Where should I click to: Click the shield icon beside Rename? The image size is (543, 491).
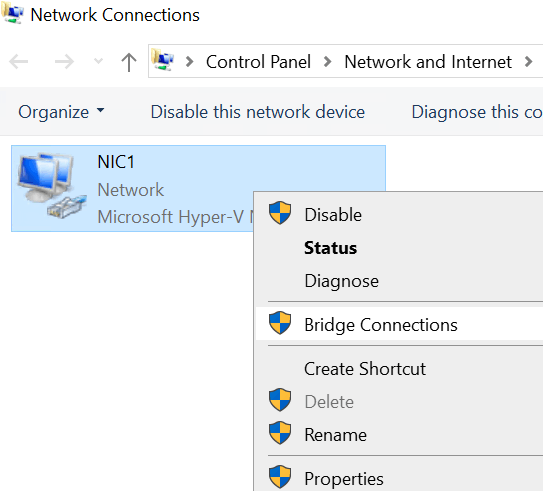coord(280,433)
